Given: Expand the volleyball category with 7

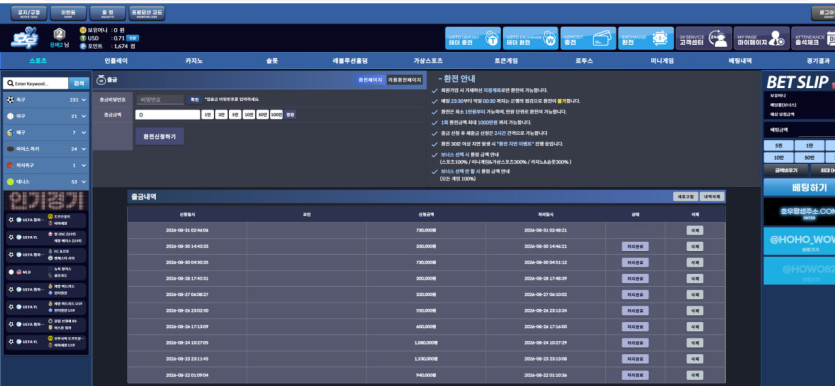Looking at the screenshot, I should click(46, 132).
